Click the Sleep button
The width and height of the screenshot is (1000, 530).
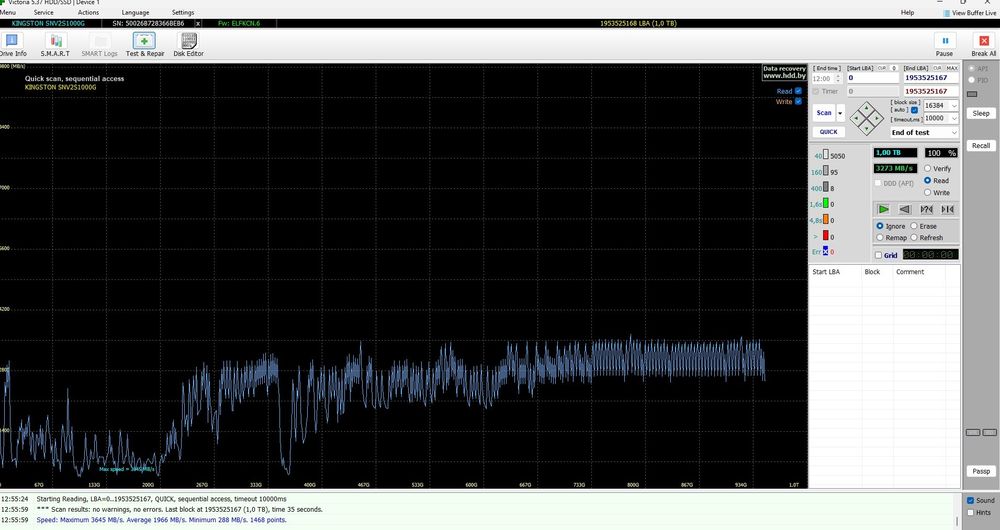click(981, 113)
